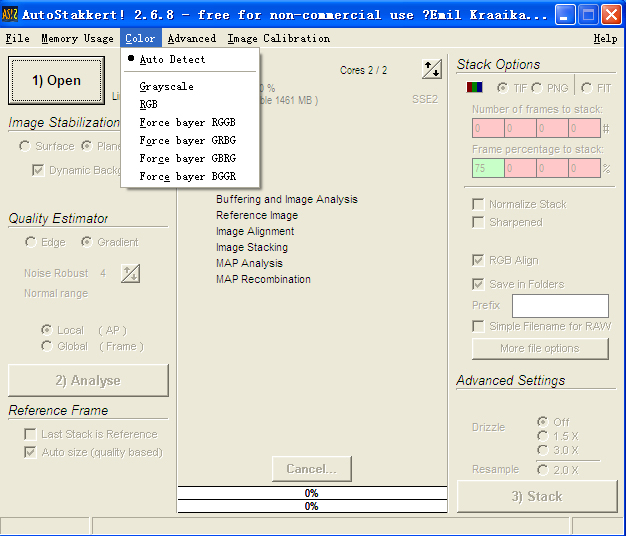Click the Noise Robust 4 value
Screen dimensions: 626x536
(x=103, y=273)
